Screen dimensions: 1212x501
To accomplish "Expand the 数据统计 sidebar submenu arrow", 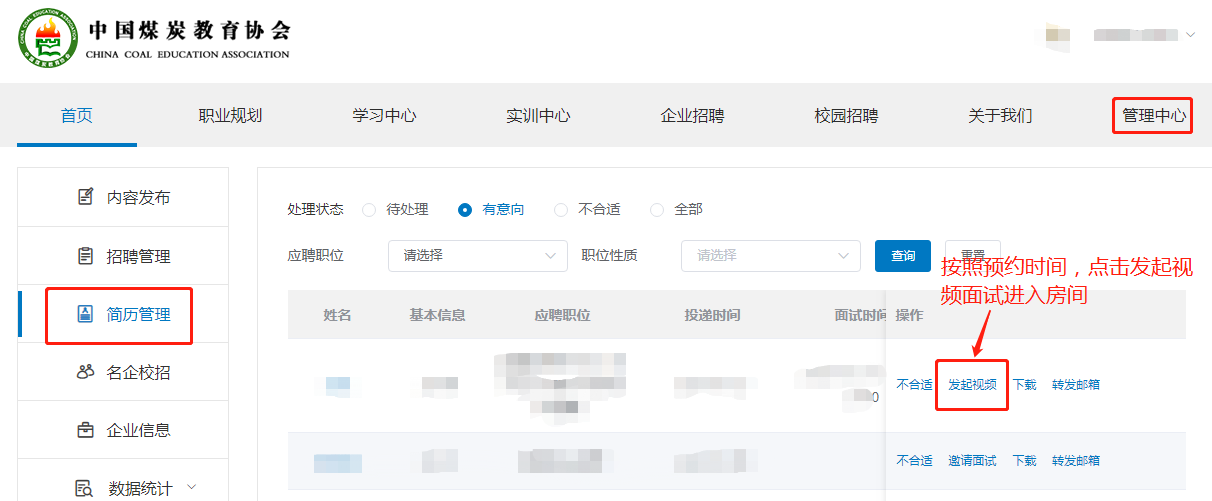I will pos(191,487).
